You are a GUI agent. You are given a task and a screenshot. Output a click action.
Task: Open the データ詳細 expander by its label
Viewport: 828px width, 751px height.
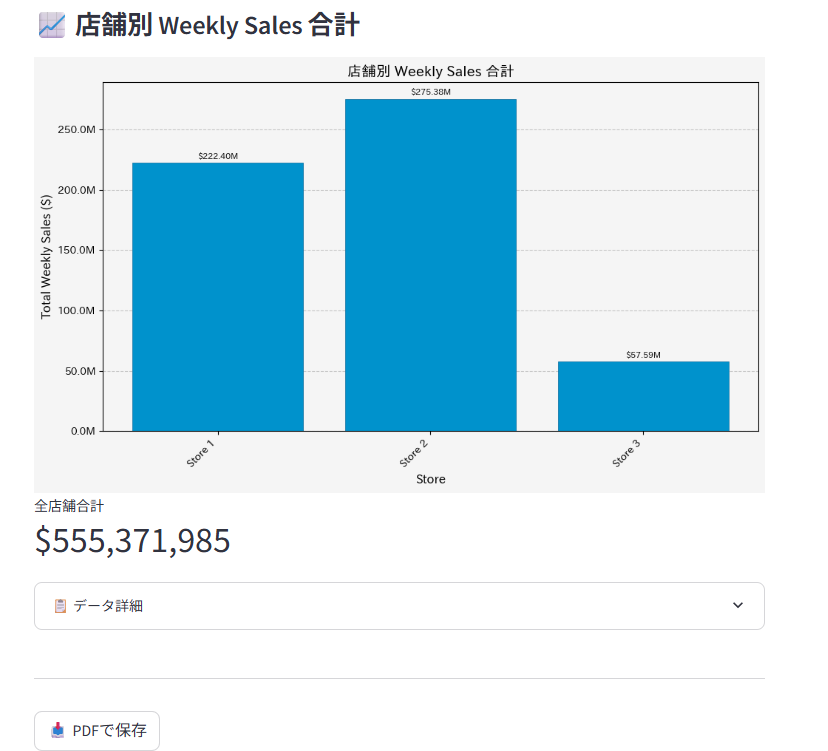108,605
